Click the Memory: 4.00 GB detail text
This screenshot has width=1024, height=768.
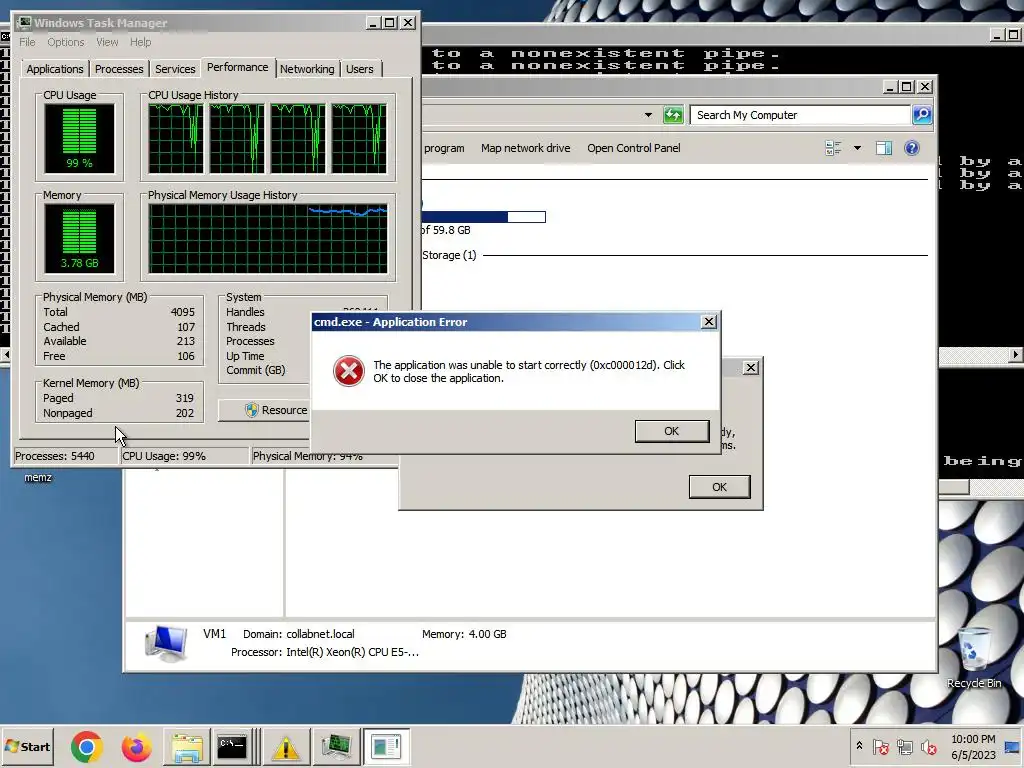coord(464,634)
